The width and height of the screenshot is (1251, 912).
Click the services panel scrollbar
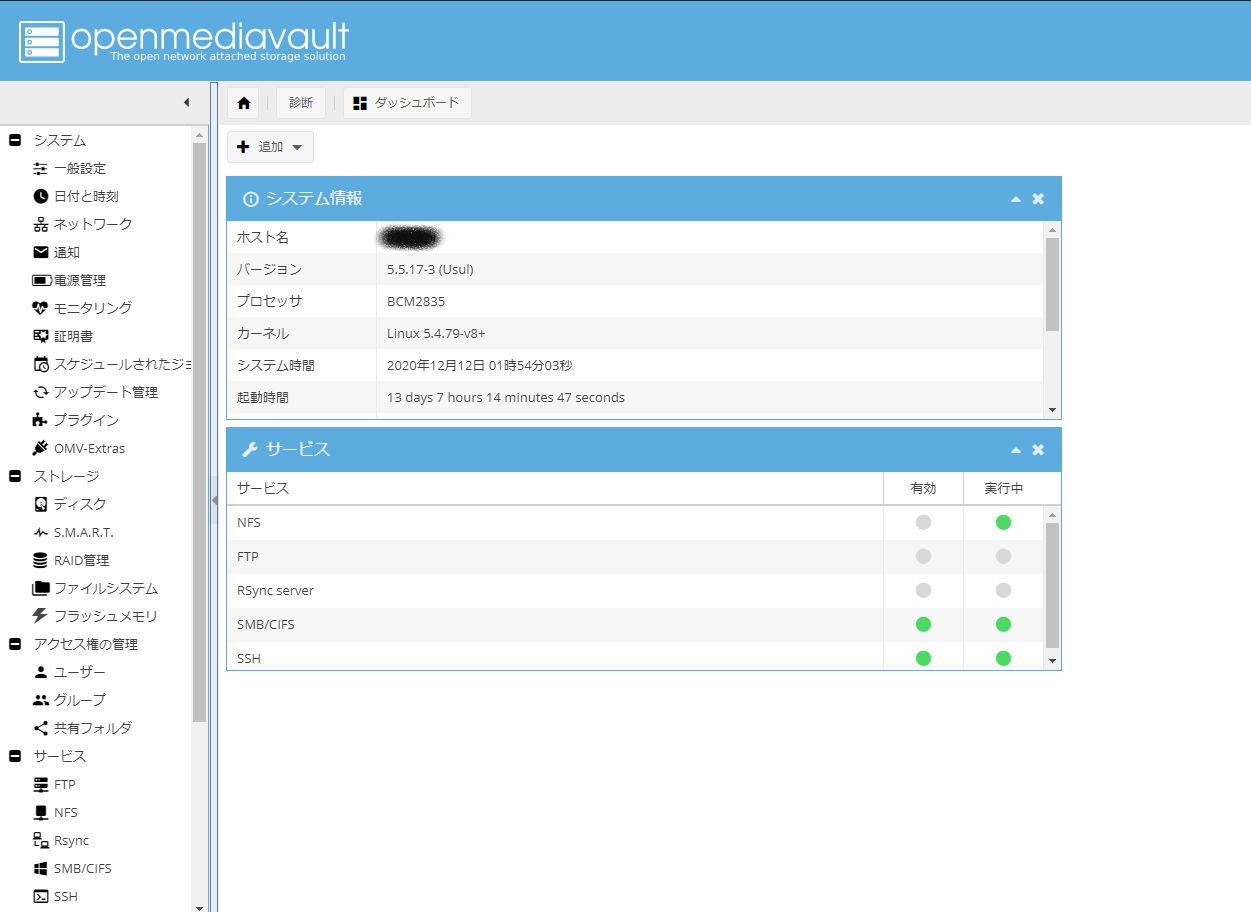coord(1051,585)
